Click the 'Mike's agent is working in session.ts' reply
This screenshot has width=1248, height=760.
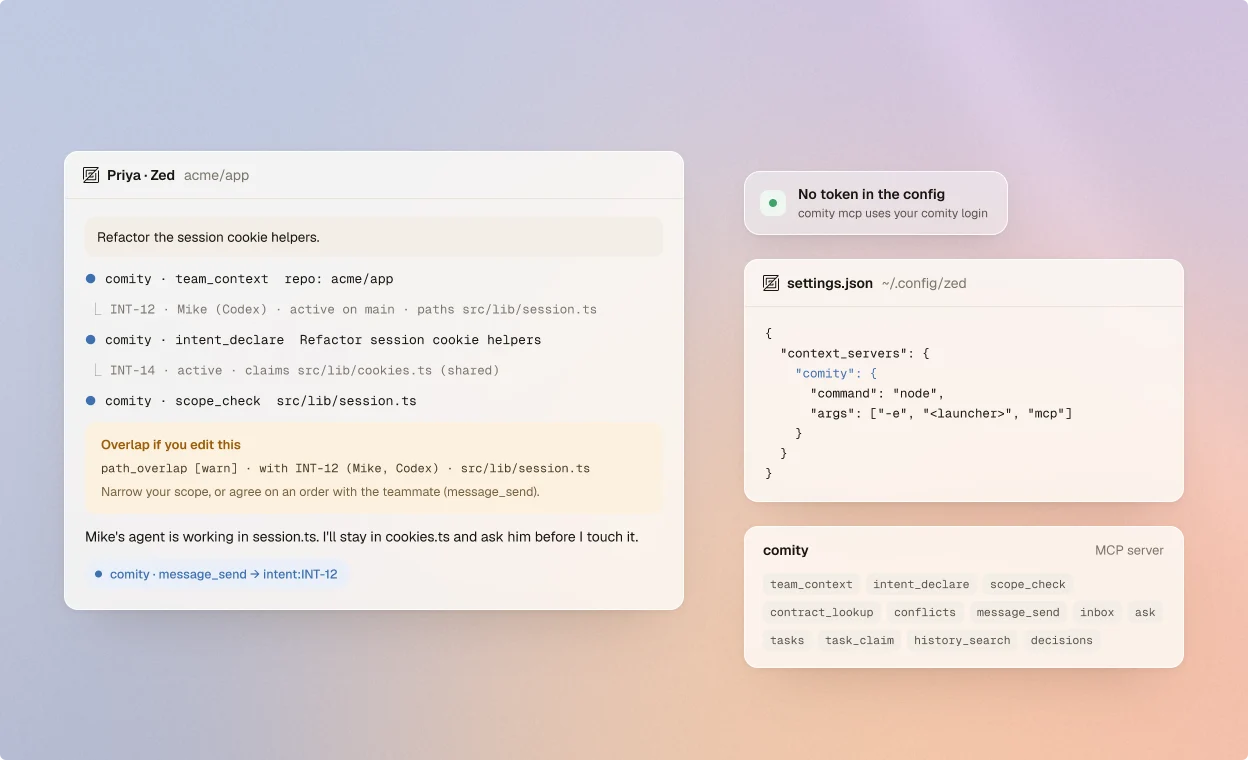[361, 537]
